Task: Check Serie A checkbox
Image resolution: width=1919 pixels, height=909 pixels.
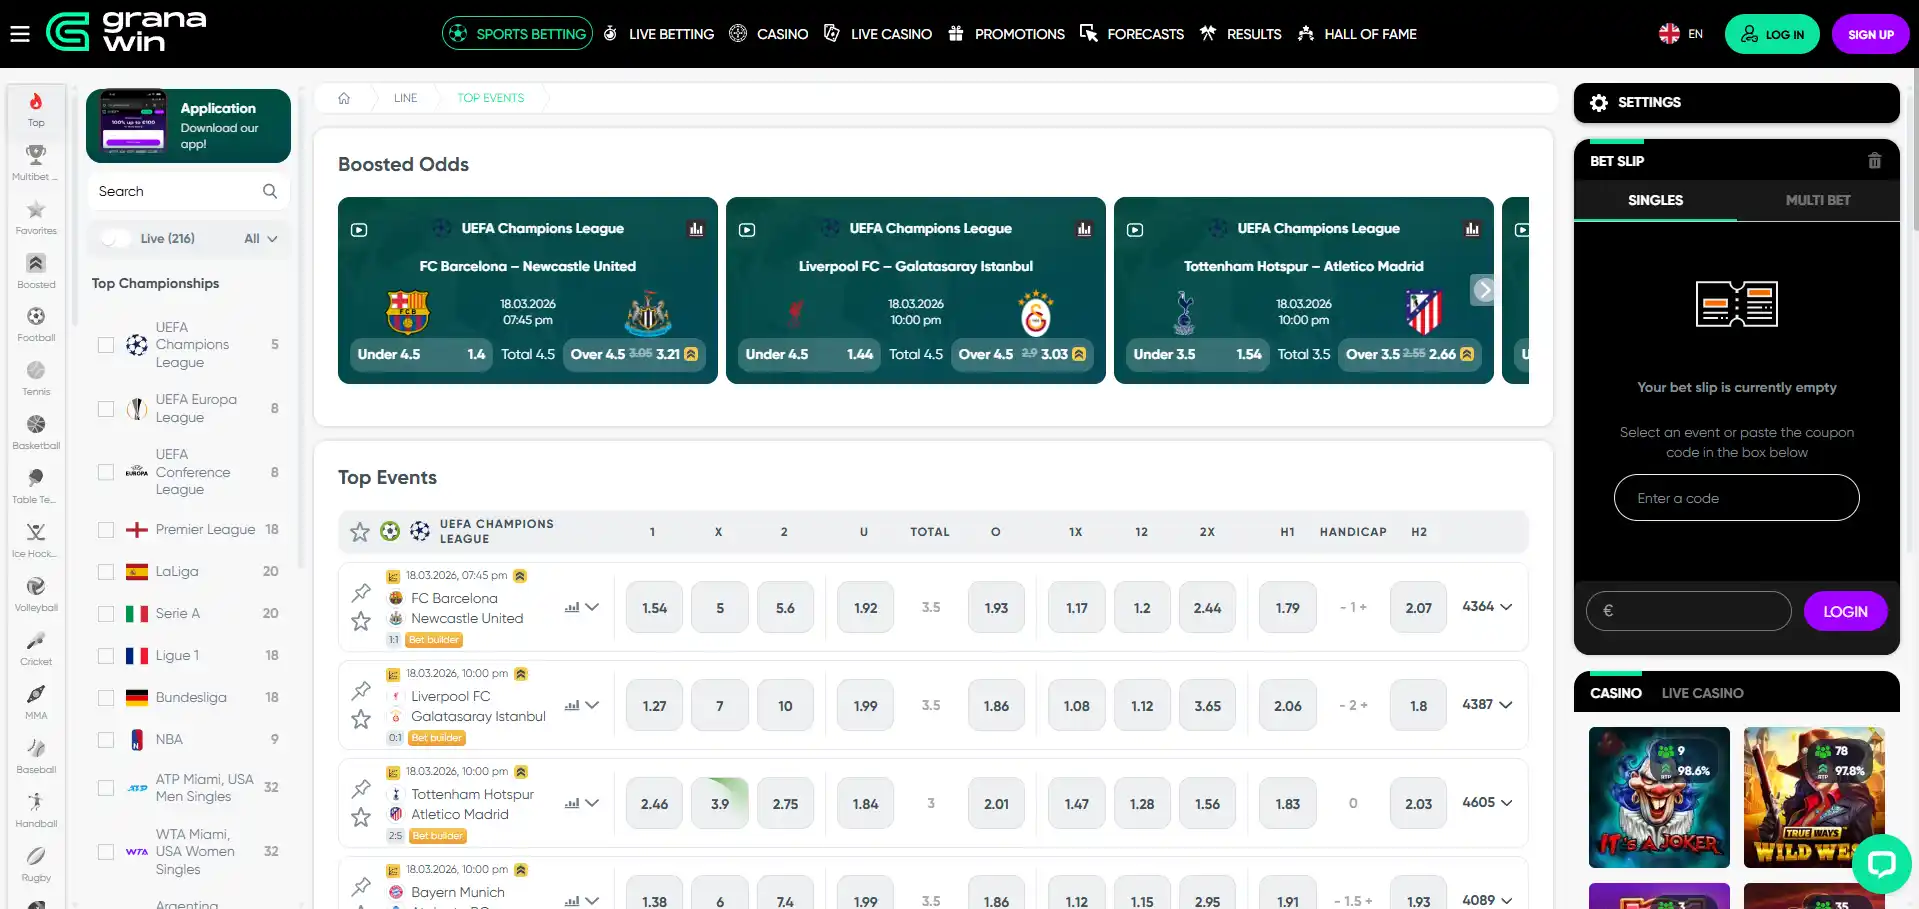Action: [x=106, y=614]
